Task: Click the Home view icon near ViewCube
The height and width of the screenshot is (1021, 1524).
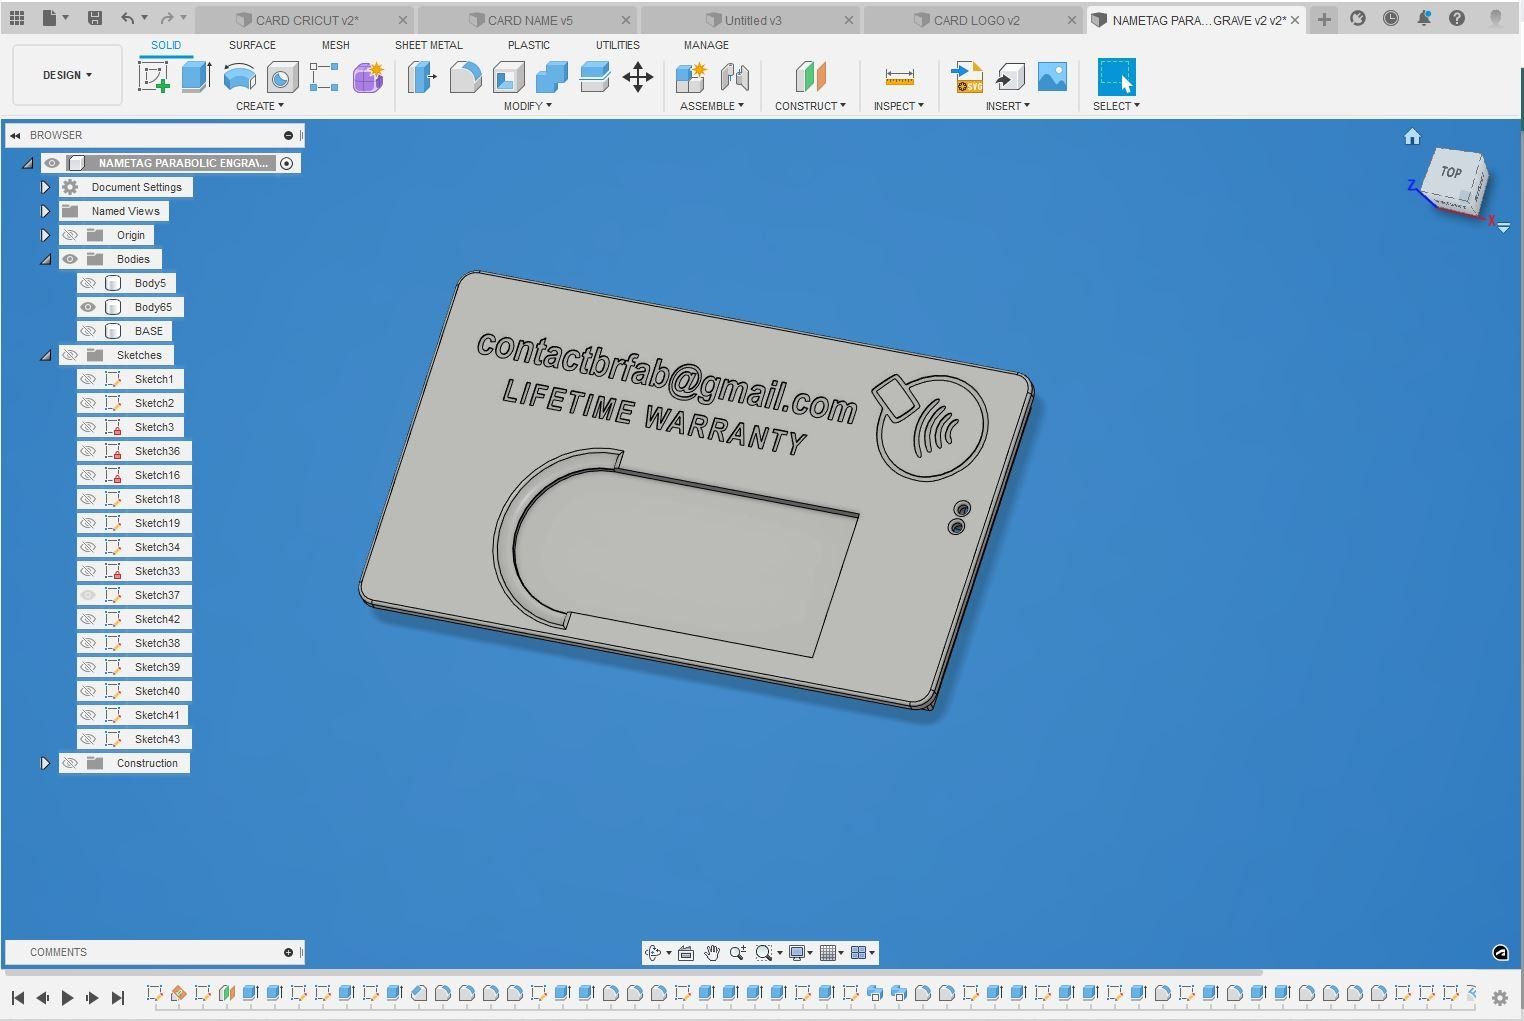Action: click(1412, 137)
